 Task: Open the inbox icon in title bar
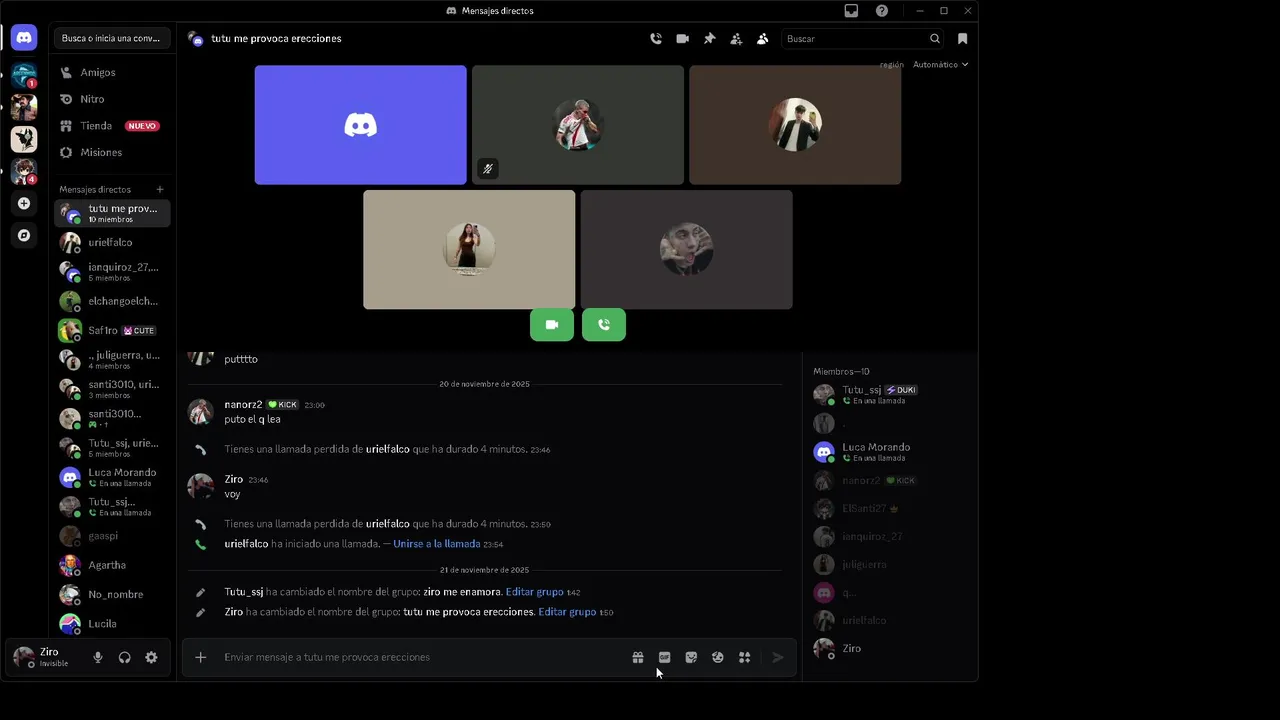pos(851,11)
